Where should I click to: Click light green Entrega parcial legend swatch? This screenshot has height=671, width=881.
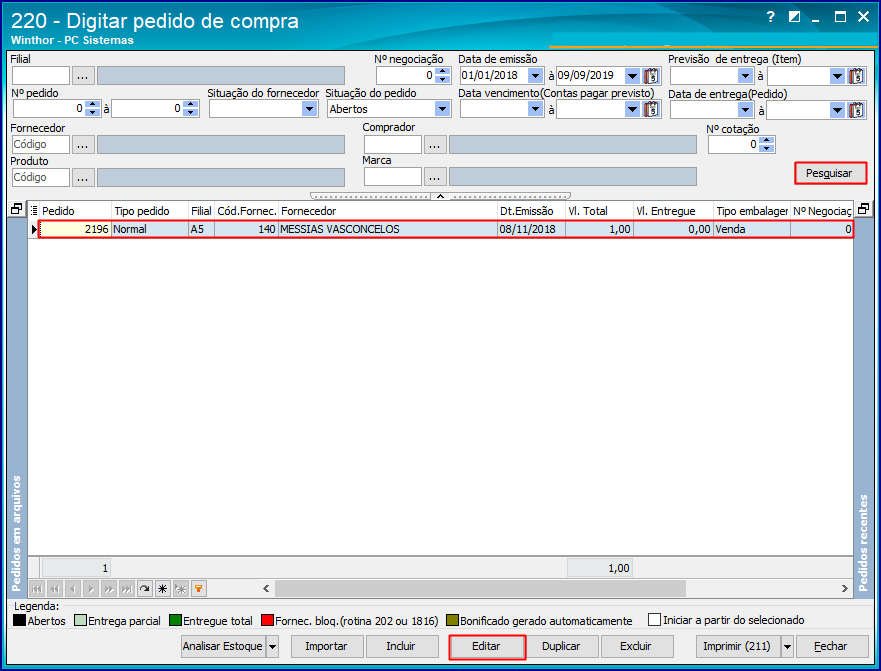click(x=80, y=620)
